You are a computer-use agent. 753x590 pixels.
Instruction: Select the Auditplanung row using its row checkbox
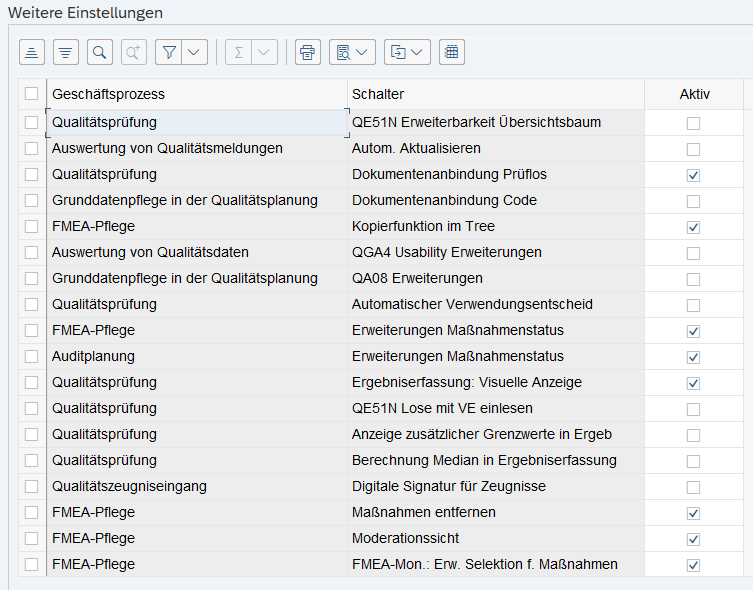(32, 357)
